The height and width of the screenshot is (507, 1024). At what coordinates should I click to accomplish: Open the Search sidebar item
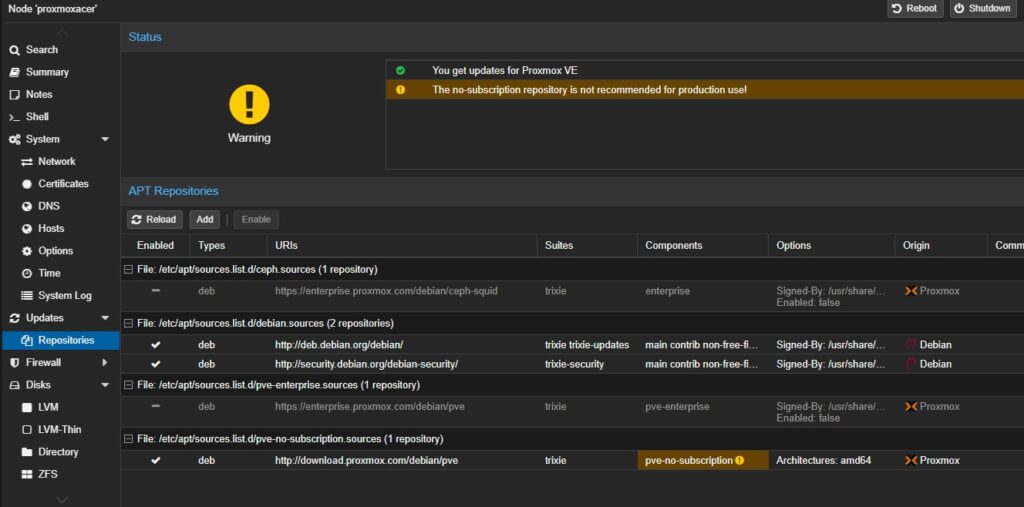click(42, 50)
